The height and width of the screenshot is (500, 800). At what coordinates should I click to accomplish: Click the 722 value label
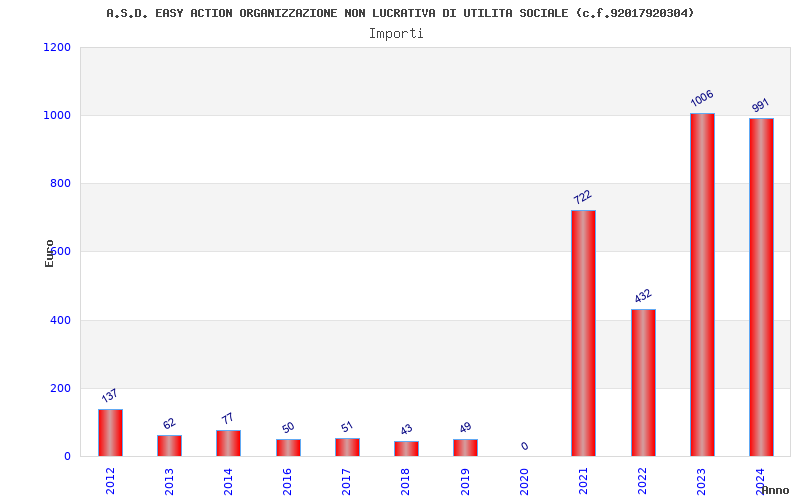coord(583,196)
